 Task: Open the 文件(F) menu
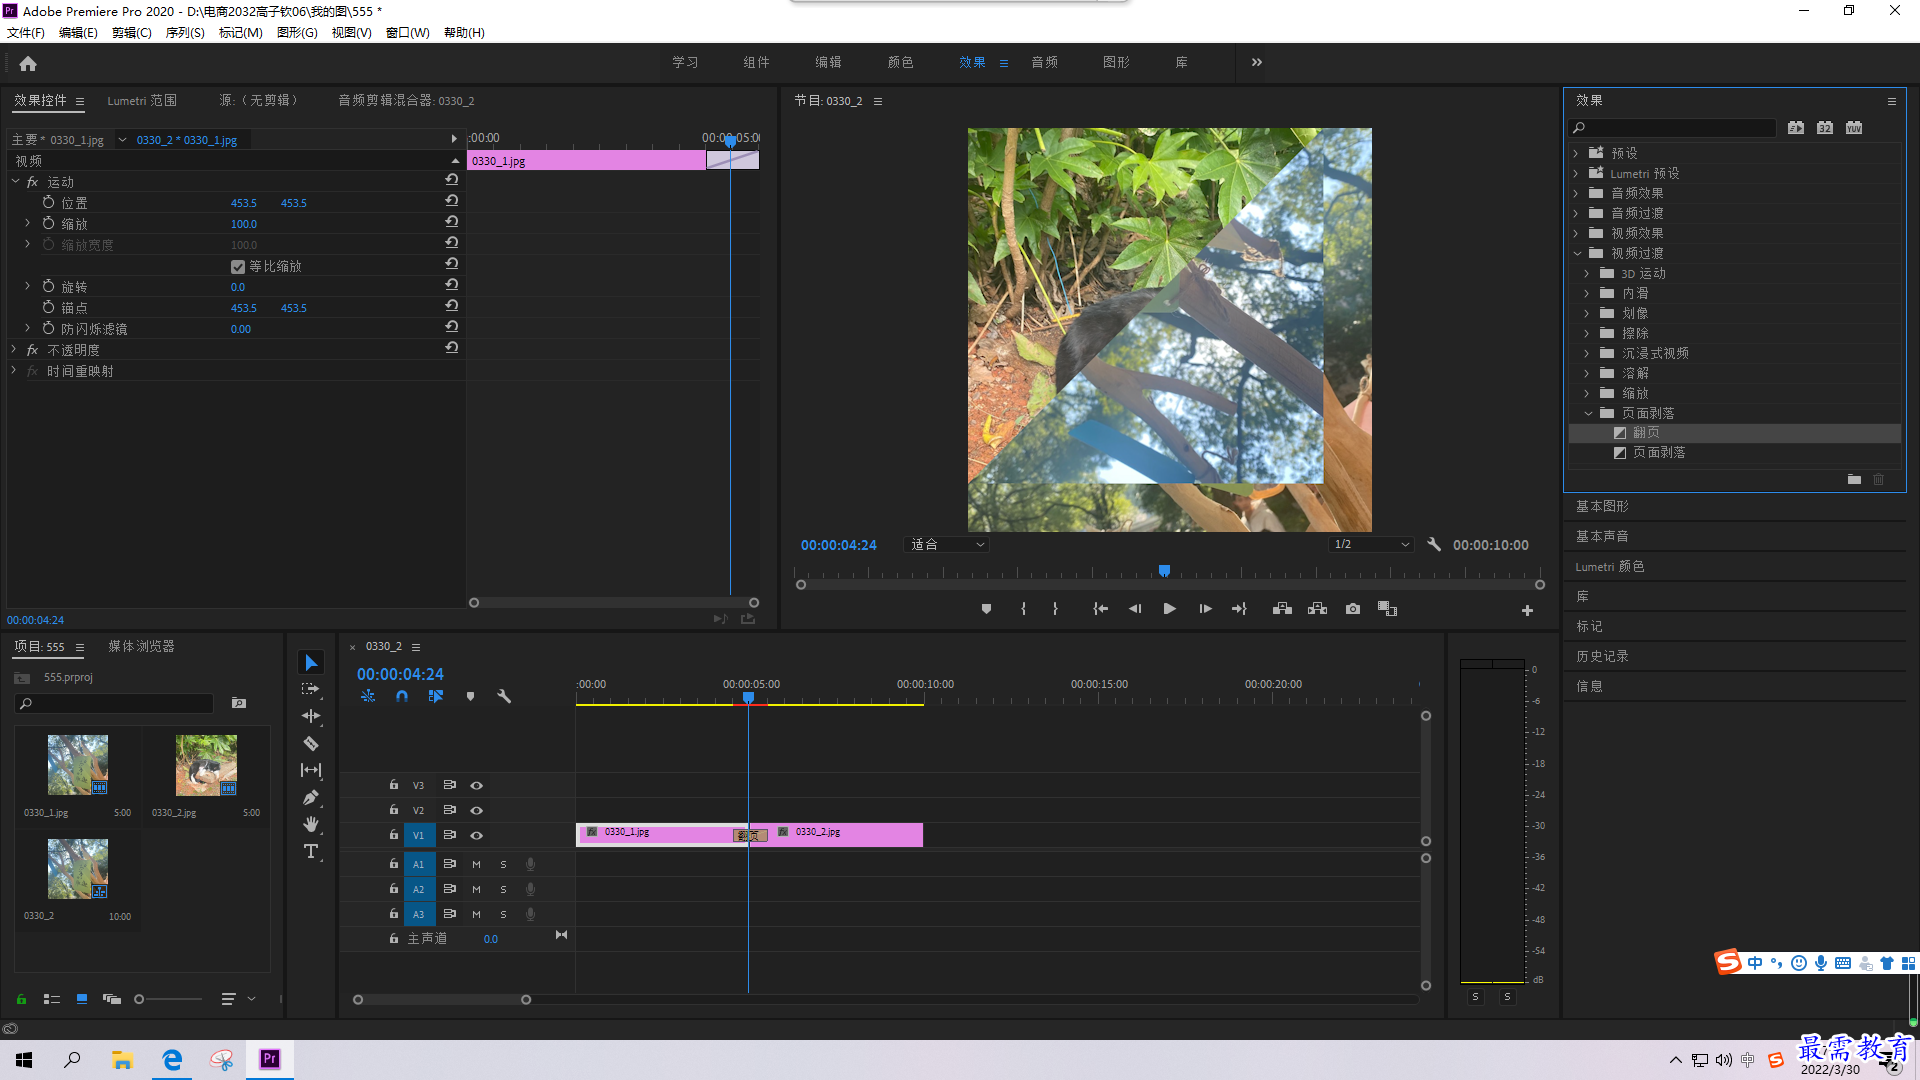[26, 32]
